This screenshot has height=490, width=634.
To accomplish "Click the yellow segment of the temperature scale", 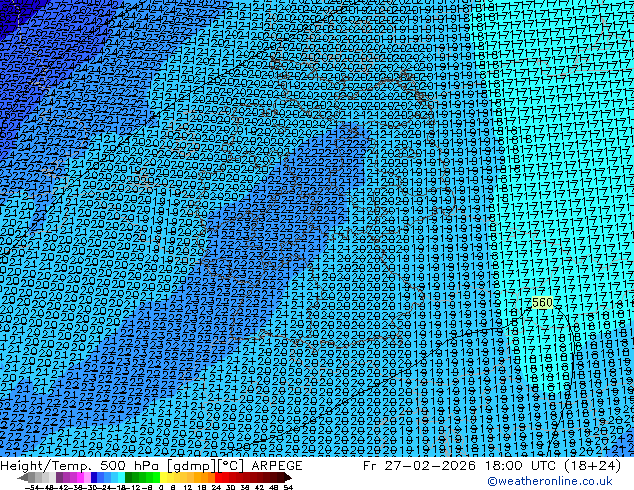I will [x=163, y=477].
